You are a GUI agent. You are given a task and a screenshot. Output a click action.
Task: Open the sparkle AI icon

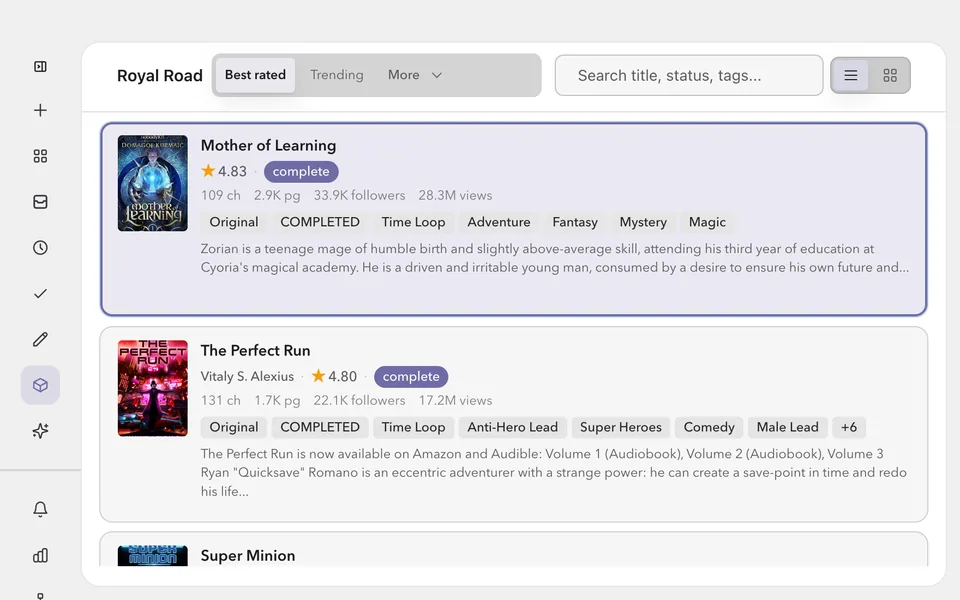pyautogui.click(x=40, y=431)
